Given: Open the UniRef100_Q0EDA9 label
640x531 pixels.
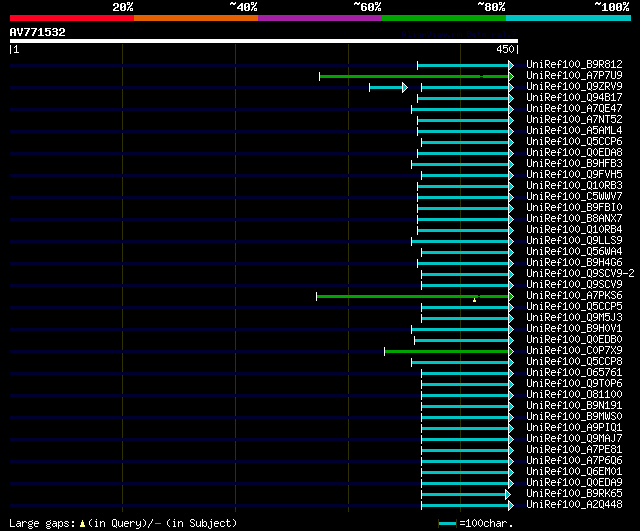Looking at the screenshot, I should [x=574, y=483].
